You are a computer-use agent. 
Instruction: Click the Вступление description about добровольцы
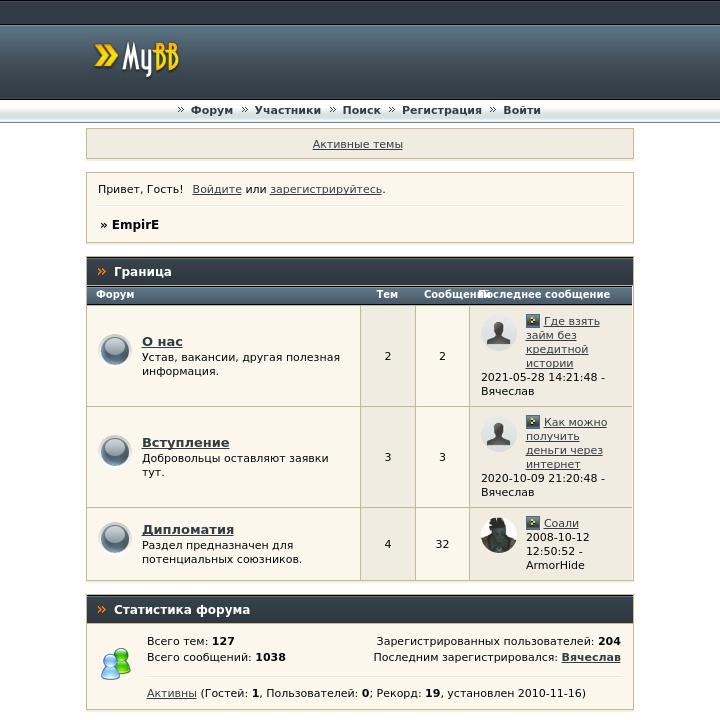(x=235, y=465)
